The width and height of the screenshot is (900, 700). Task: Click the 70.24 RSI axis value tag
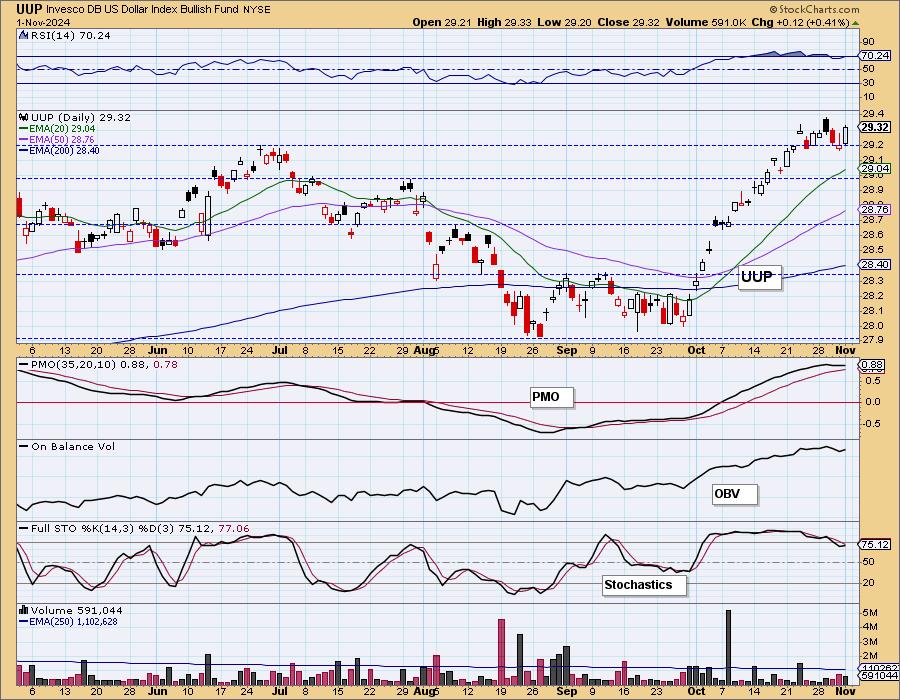(876, 56)
